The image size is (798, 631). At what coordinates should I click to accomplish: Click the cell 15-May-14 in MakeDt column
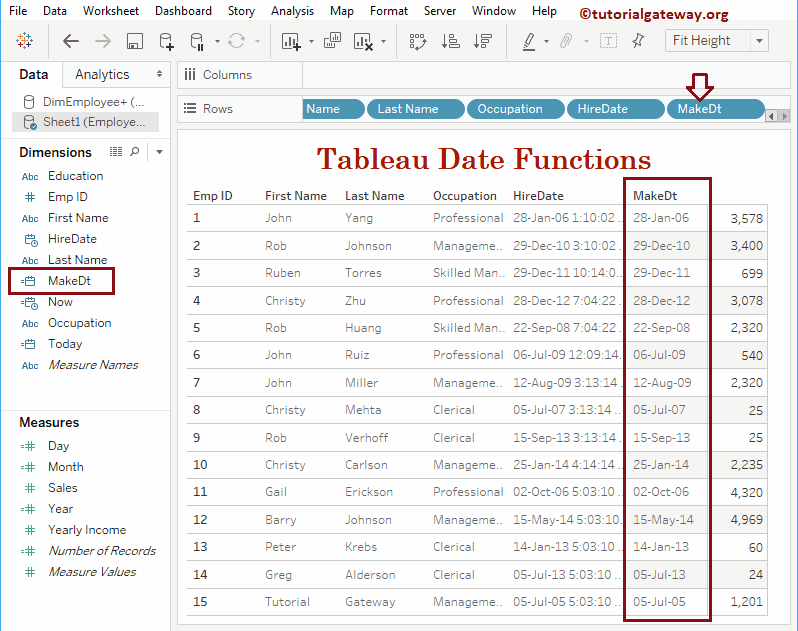(x=663, y=520)
